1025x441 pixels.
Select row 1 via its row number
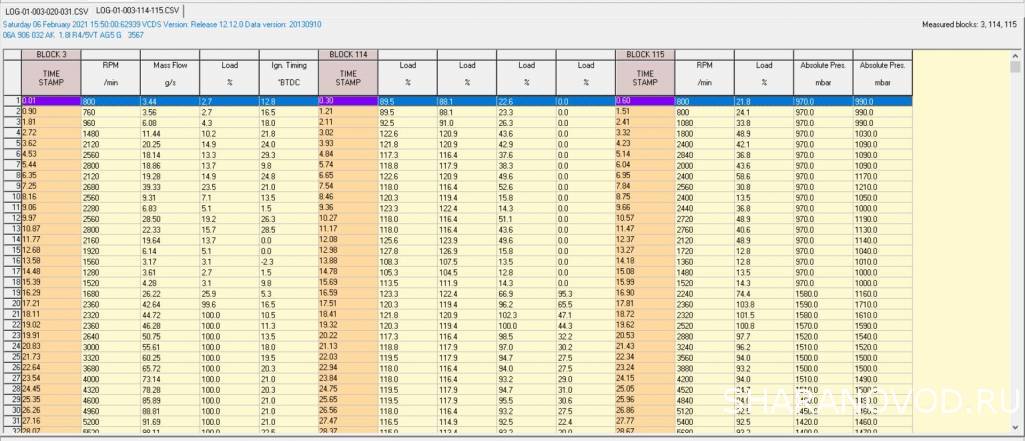pyautogui.click(x=12, y=101)
